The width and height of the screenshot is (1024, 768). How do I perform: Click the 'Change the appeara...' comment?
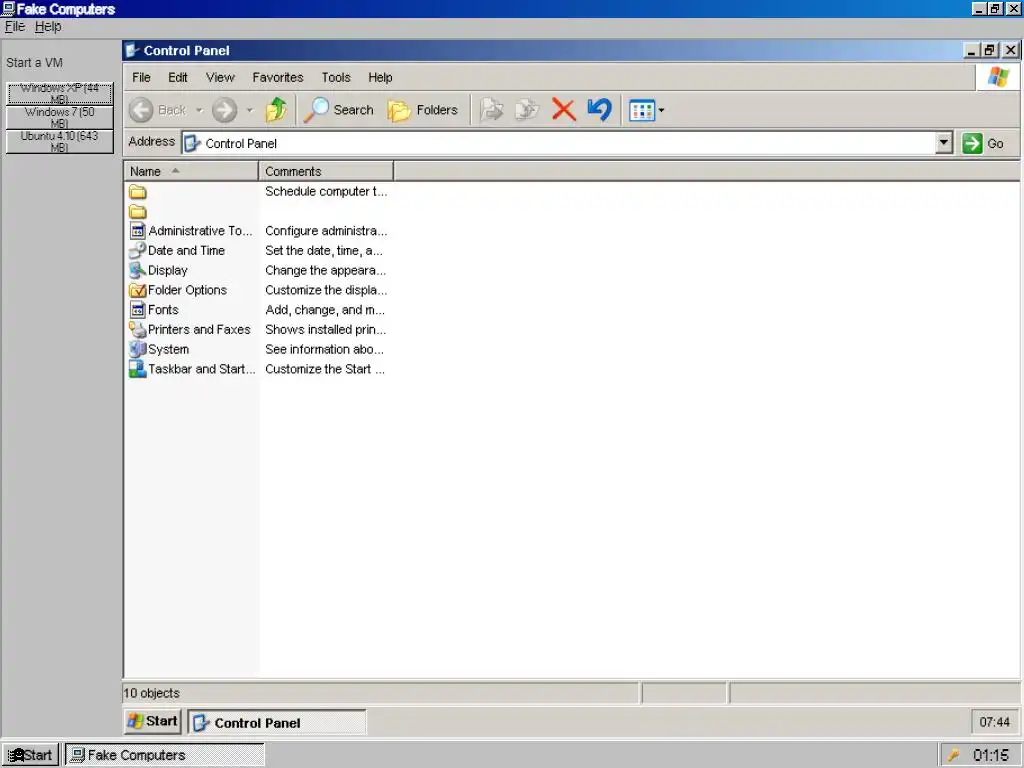pos(325,270)
